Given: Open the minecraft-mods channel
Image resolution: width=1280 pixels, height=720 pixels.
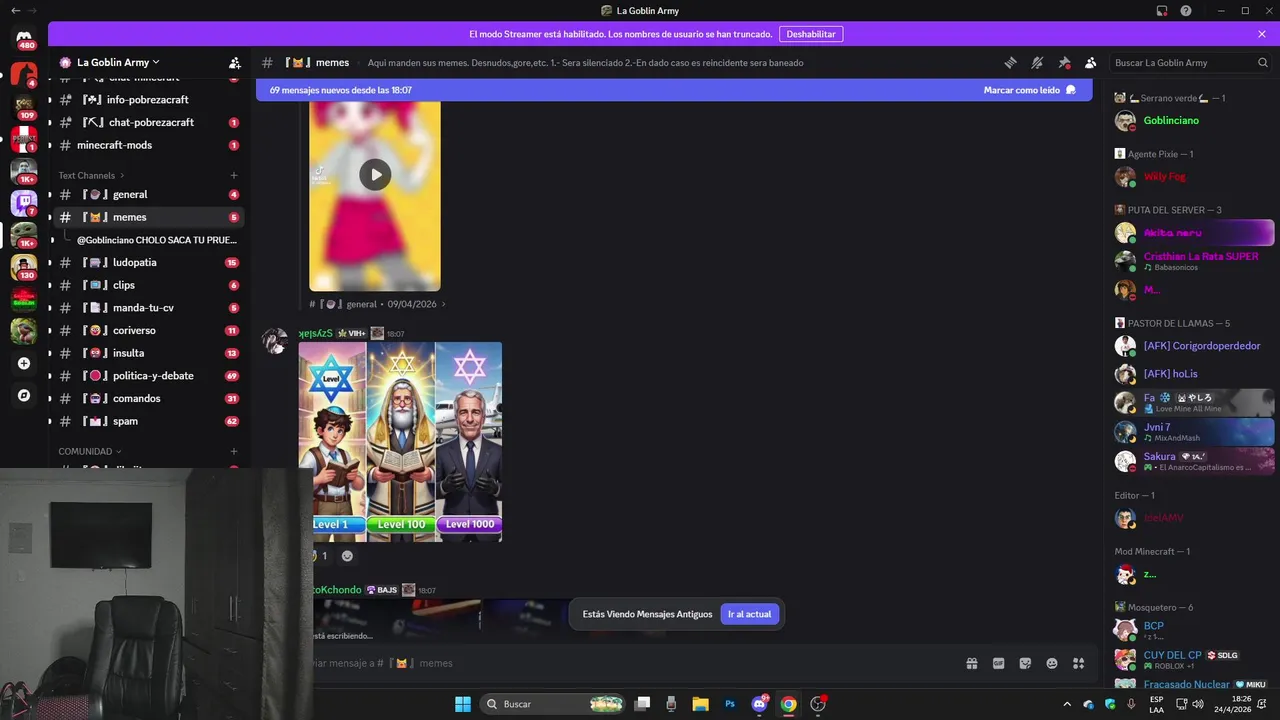Looking at the screenshot, I should [147, 145].
